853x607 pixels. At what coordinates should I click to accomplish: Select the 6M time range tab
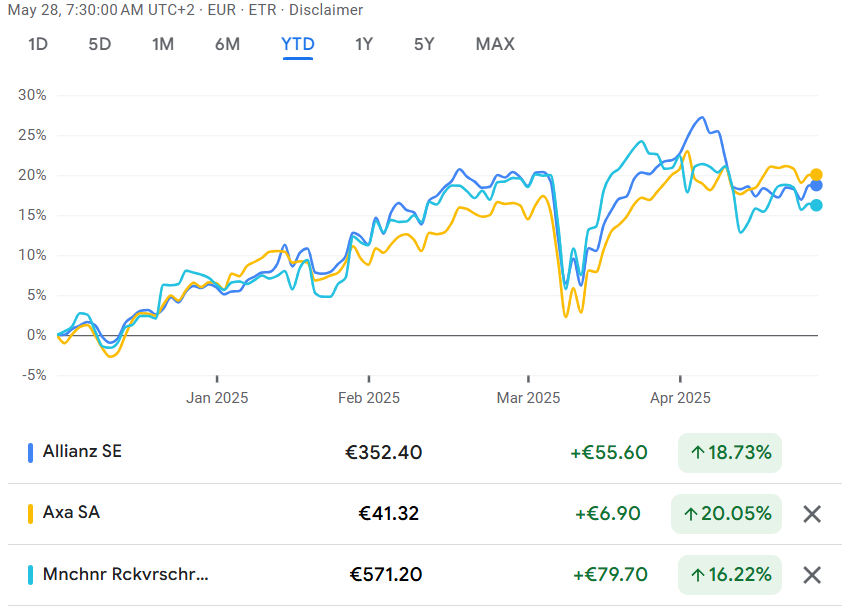coord(227,44)
